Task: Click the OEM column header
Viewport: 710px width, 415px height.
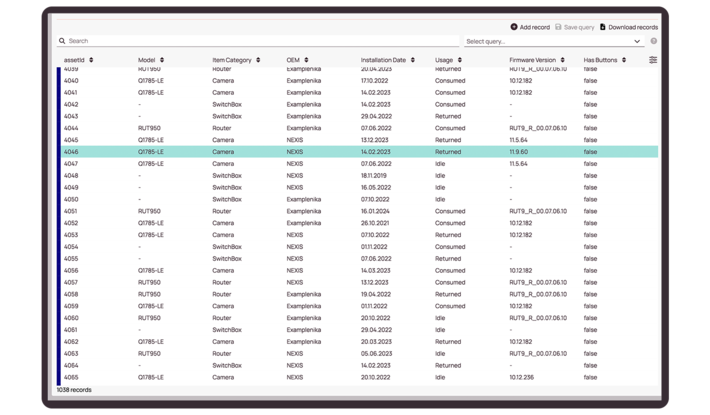Action: [293, 60]
